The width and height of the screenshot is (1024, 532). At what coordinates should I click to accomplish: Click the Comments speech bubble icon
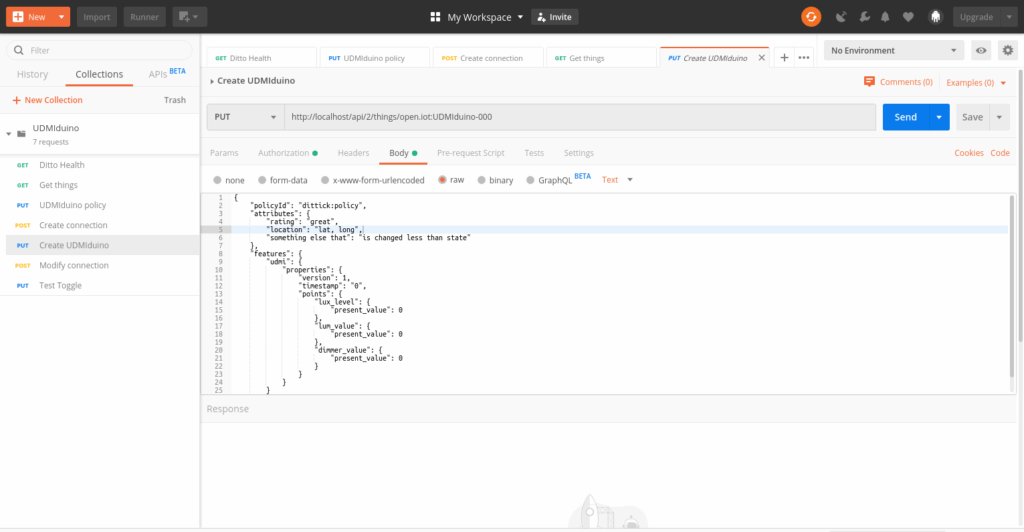(869, 82)
